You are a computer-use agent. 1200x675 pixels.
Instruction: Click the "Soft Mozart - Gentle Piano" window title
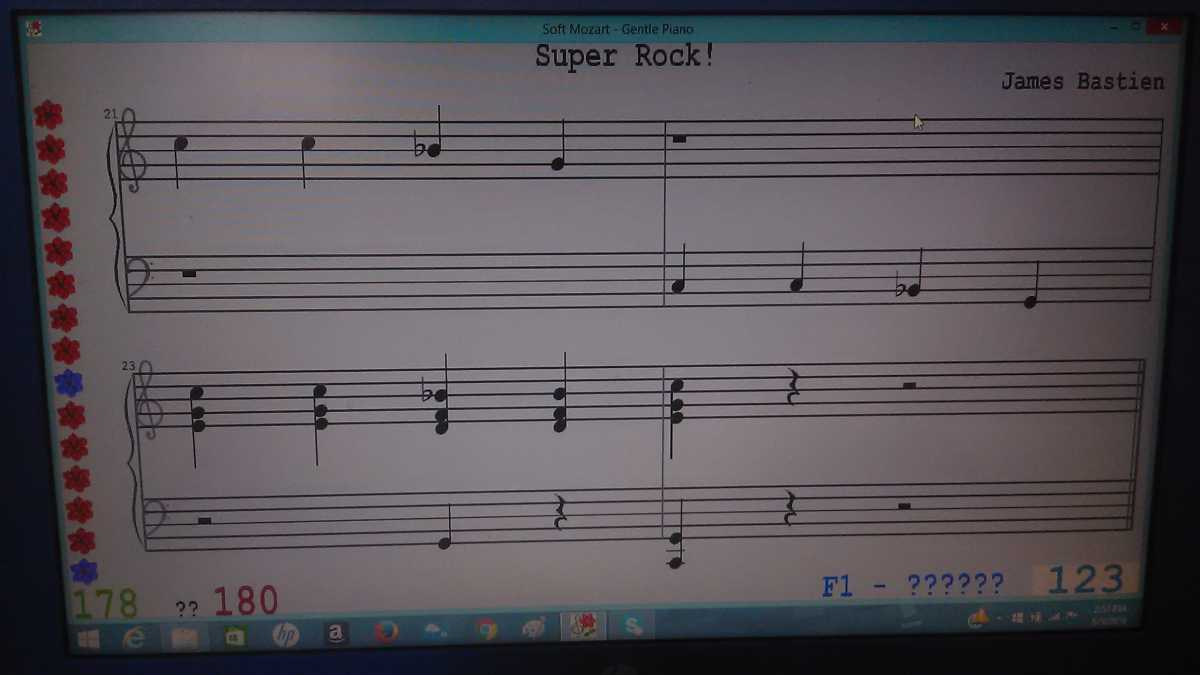tap(617, 29)
